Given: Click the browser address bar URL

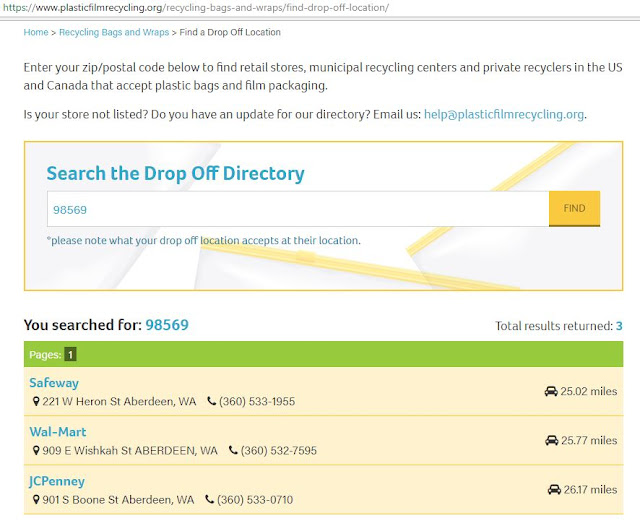Looking at the screenshot, I should click(x=196, y=7).
